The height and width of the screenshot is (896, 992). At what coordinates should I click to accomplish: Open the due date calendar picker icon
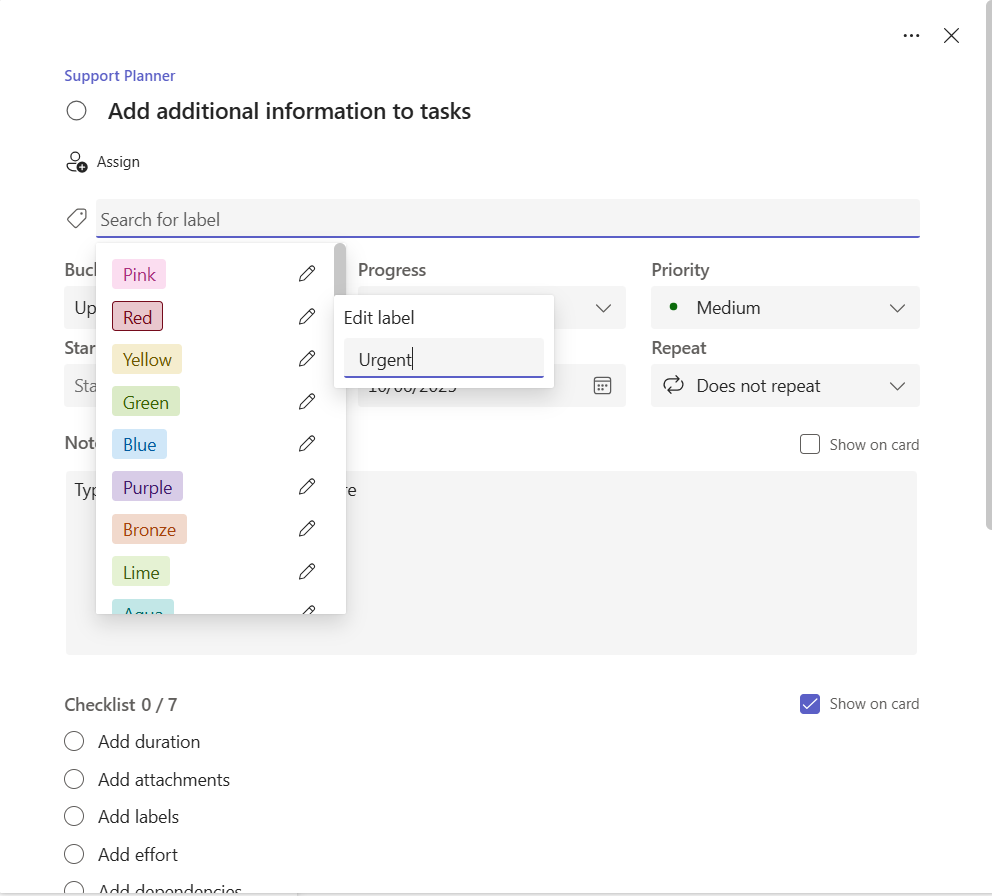point(602,385)
